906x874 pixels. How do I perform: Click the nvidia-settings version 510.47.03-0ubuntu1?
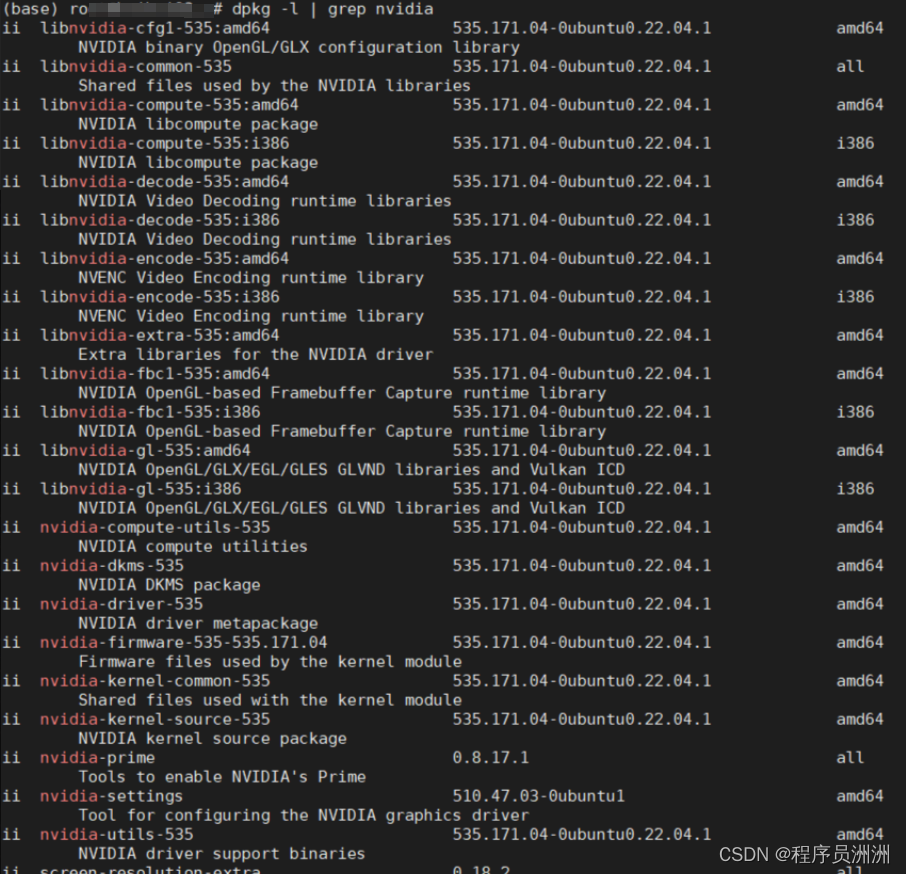click(x=538, y=796)
